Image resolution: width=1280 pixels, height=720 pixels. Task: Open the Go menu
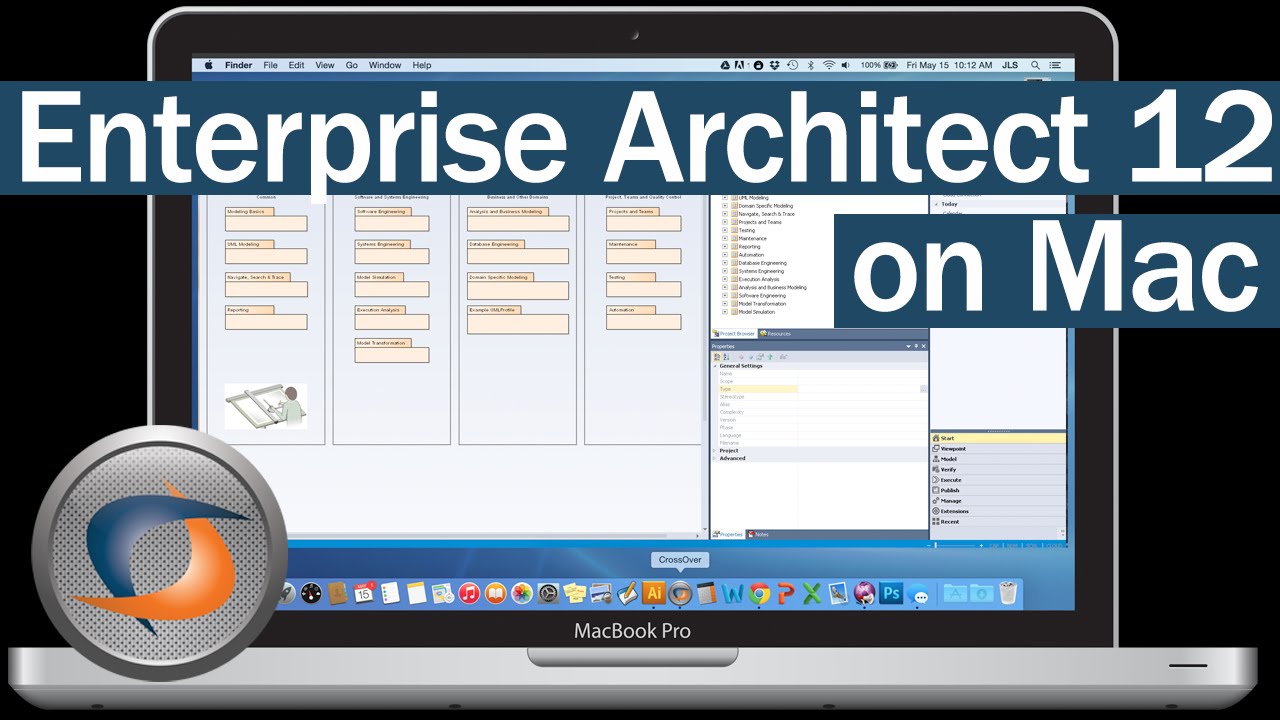[352, 65]
